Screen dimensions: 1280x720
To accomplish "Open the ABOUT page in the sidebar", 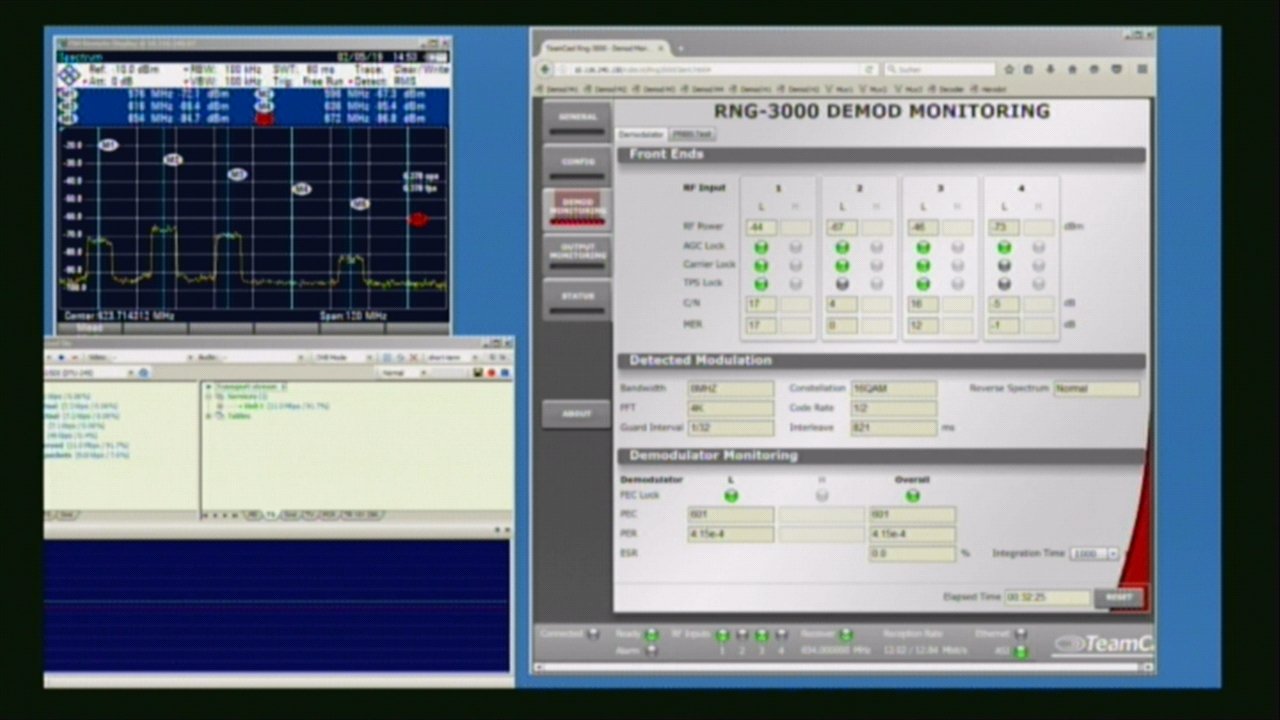I will (x=576, y=414).
